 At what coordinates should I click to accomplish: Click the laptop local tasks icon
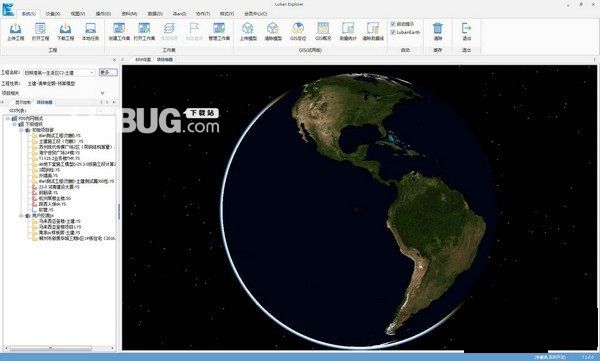(x=90, y=29)
